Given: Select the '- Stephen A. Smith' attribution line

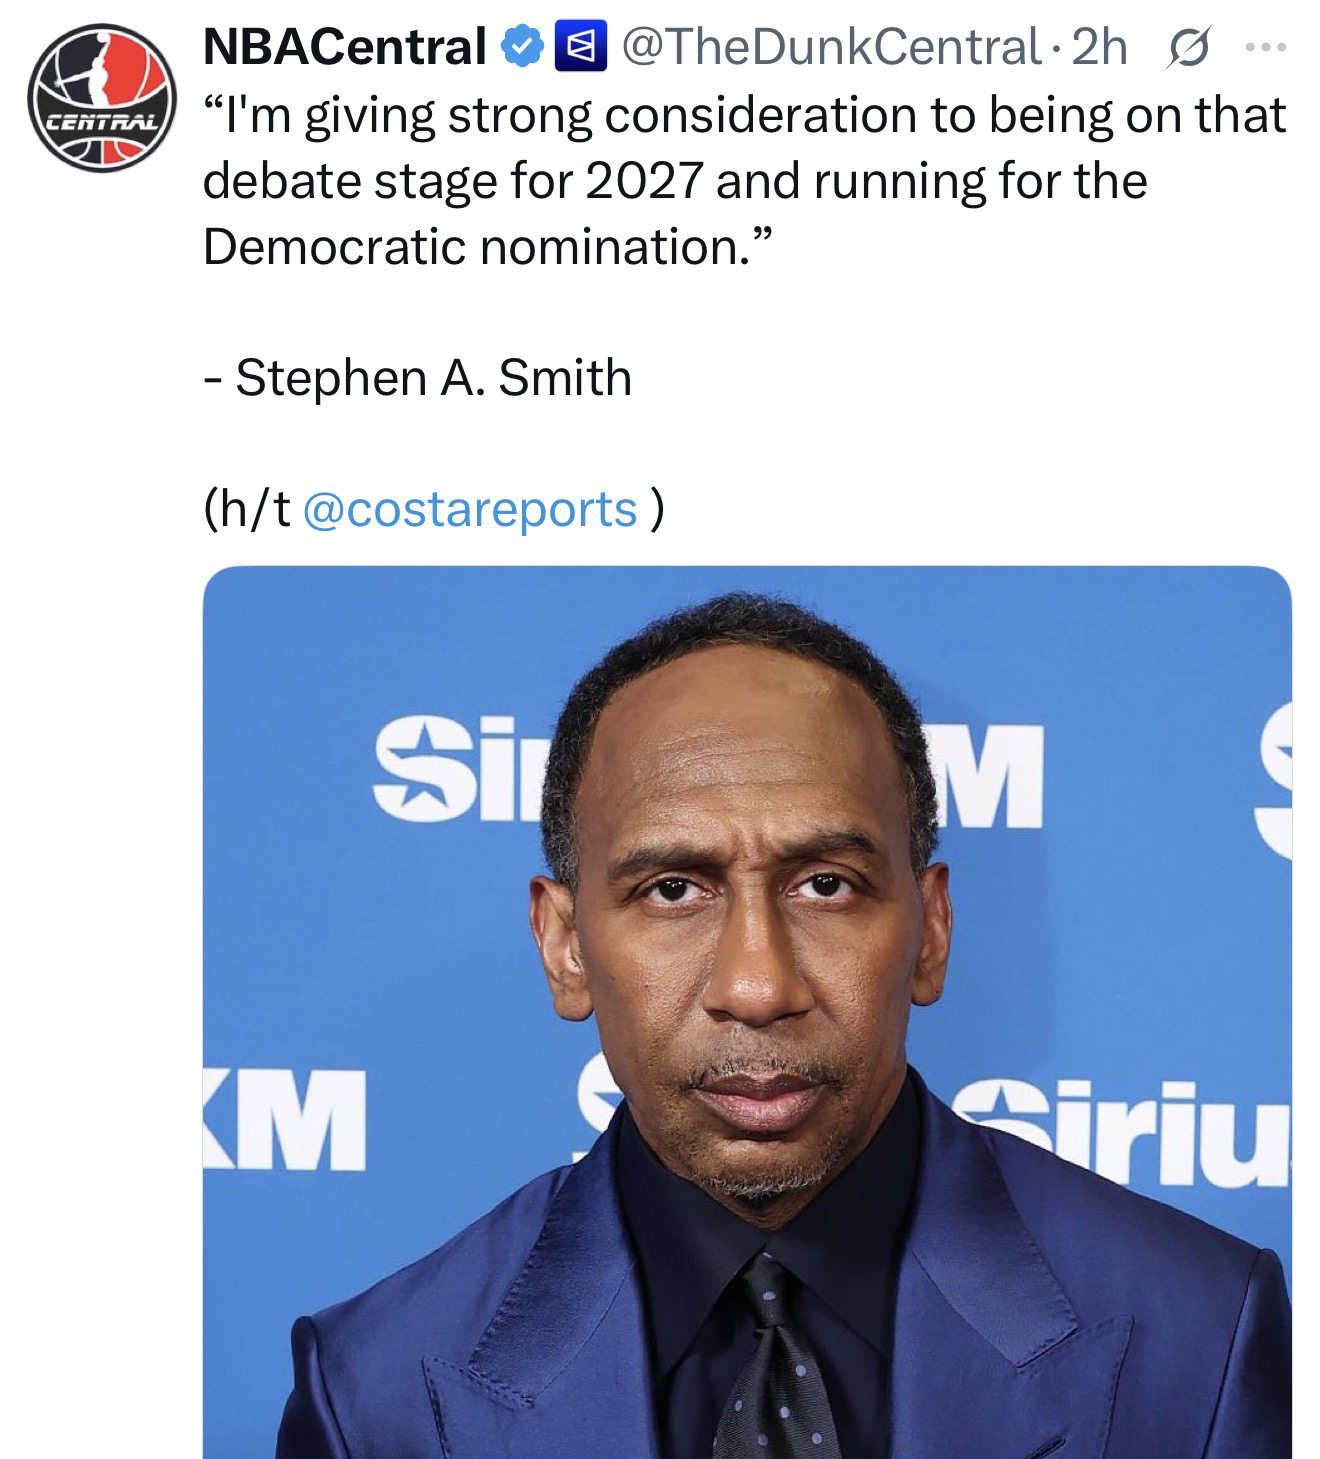Looking at the screenshot, I should coord(418,378).
